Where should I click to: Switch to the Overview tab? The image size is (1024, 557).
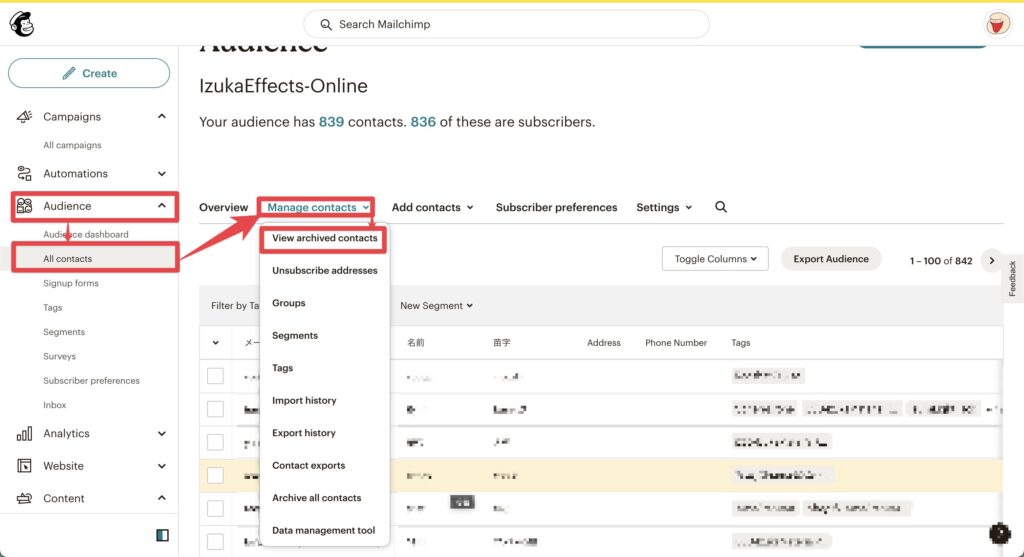click(x=223, y=207)
